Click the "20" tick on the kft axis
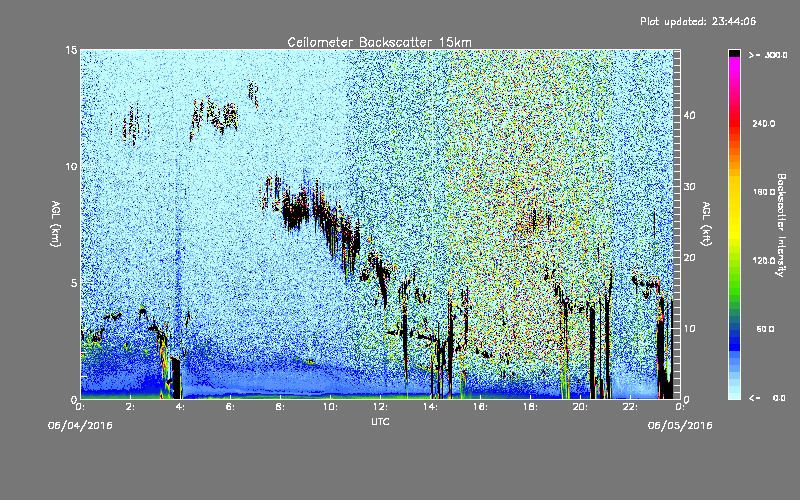This screenshot has height=500, width=800. [689, 257]
